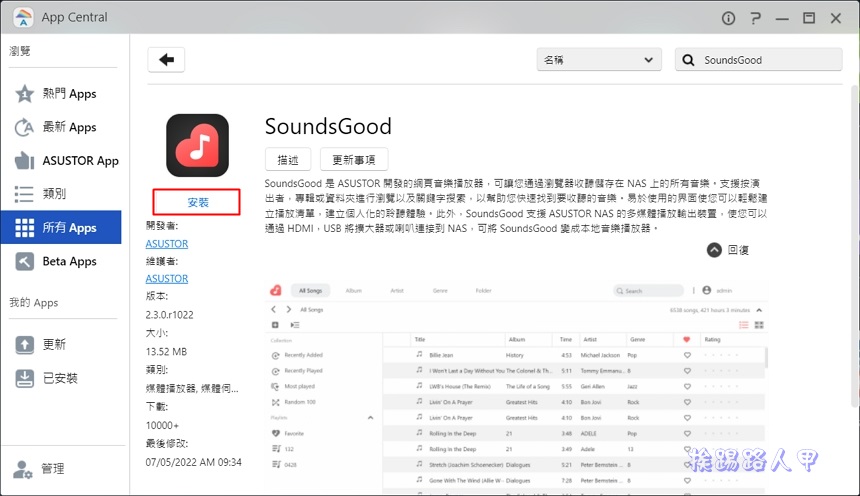Open 管理 at the sidebar bottom
Viewport: 860px width, 496px height.
(x=53, y=469)
